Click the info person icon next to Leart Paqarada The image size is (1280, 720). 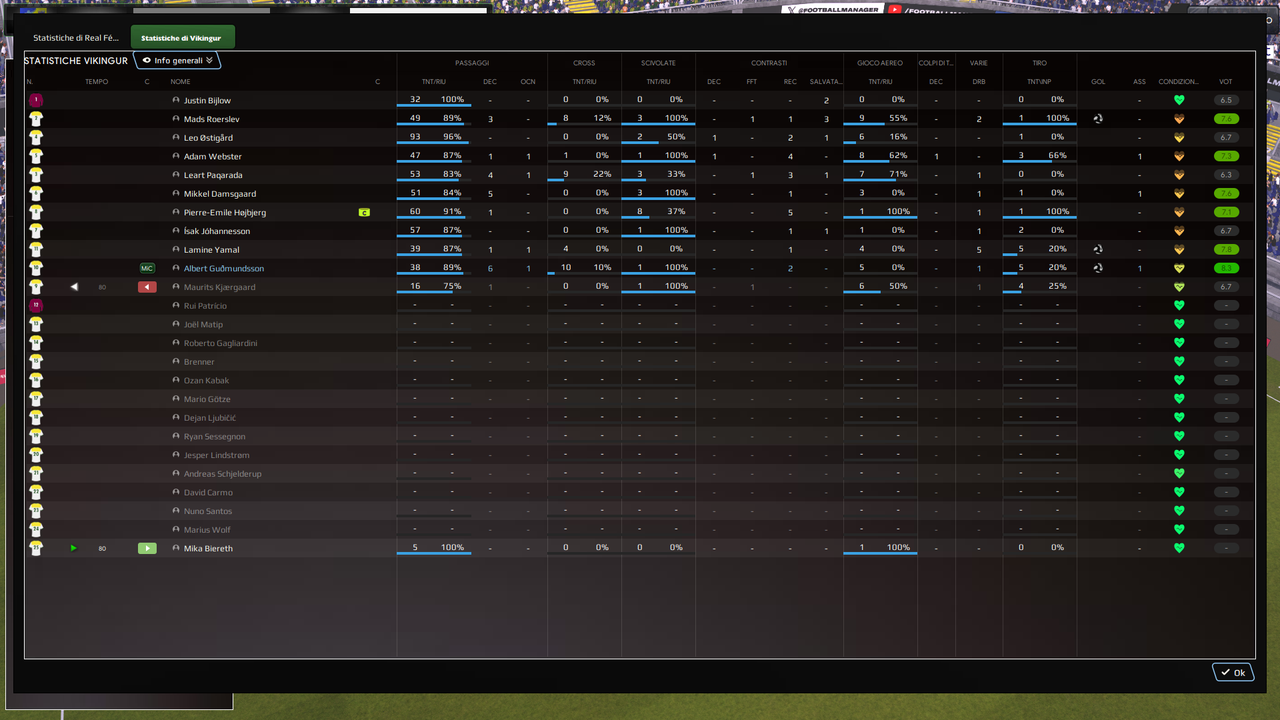(176, 175)
